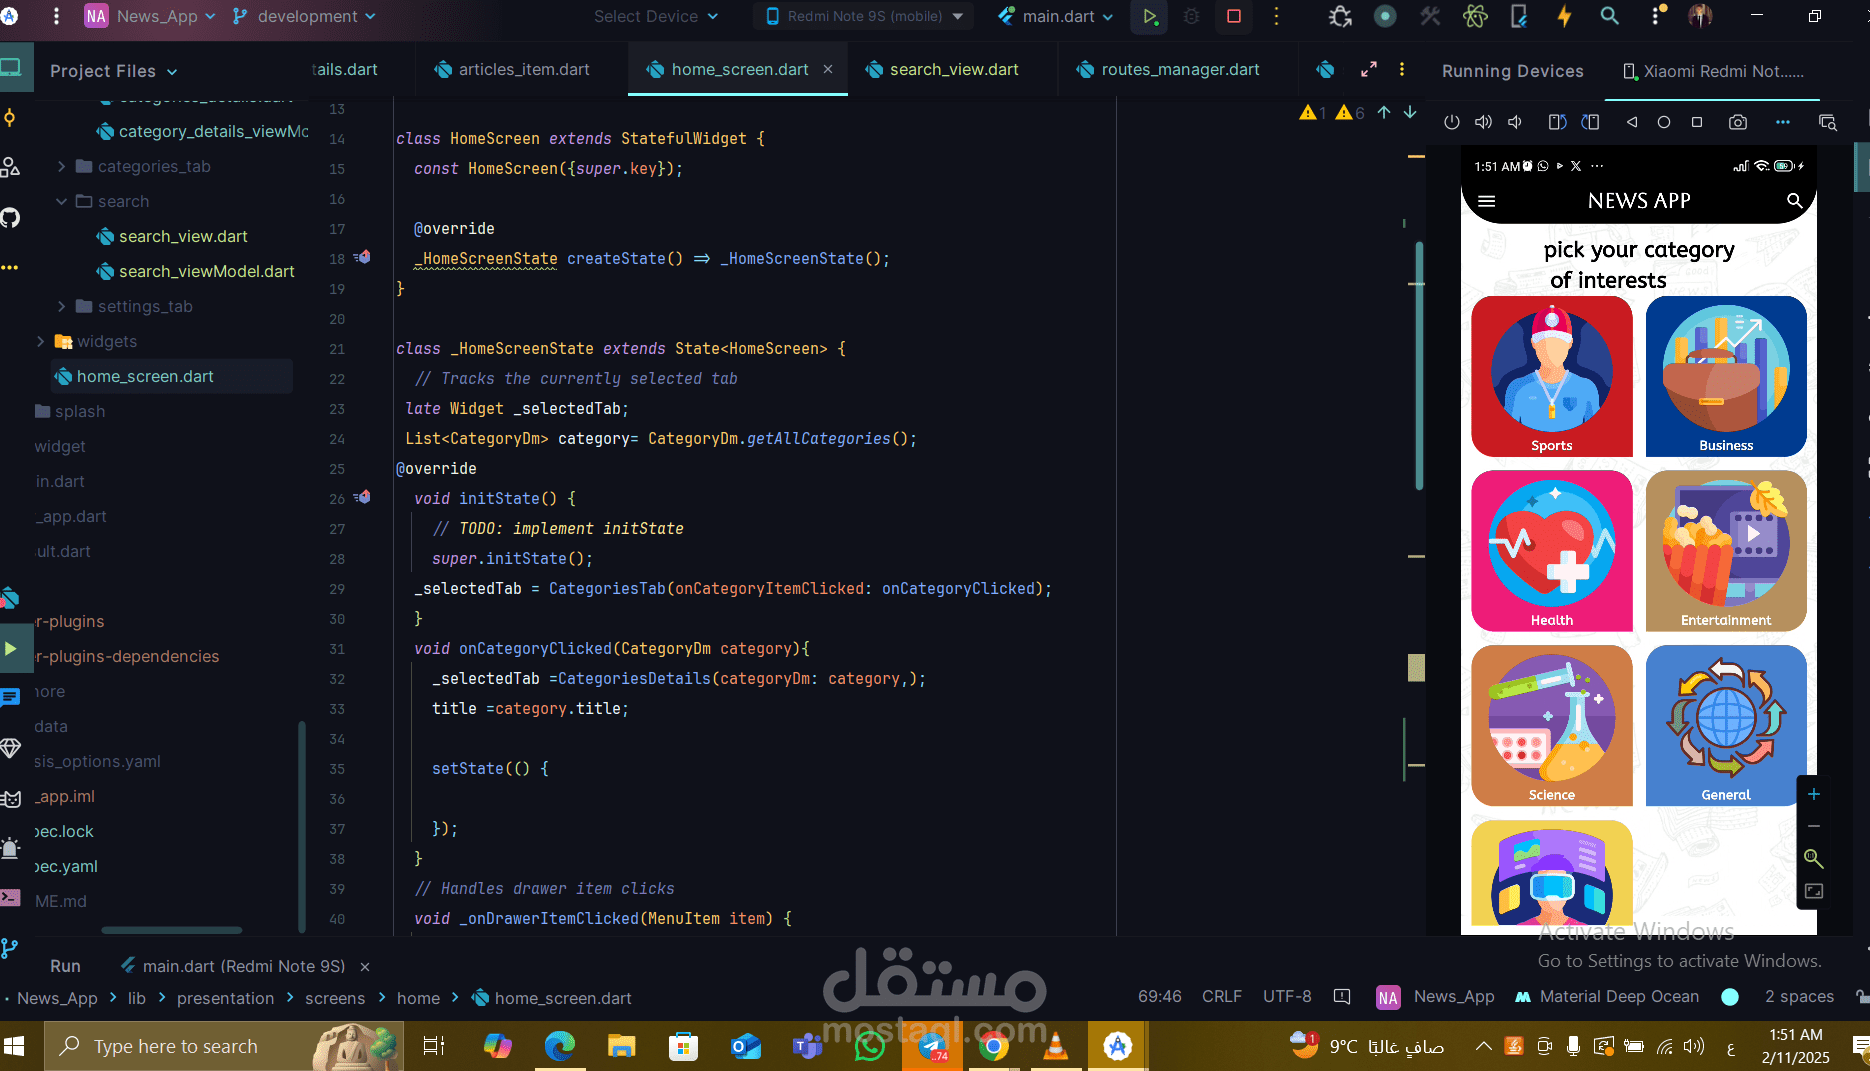Zoom out the device mirror with the minus icon
Viewport: 1870px width, 1071px height.
coord(1814,826)
